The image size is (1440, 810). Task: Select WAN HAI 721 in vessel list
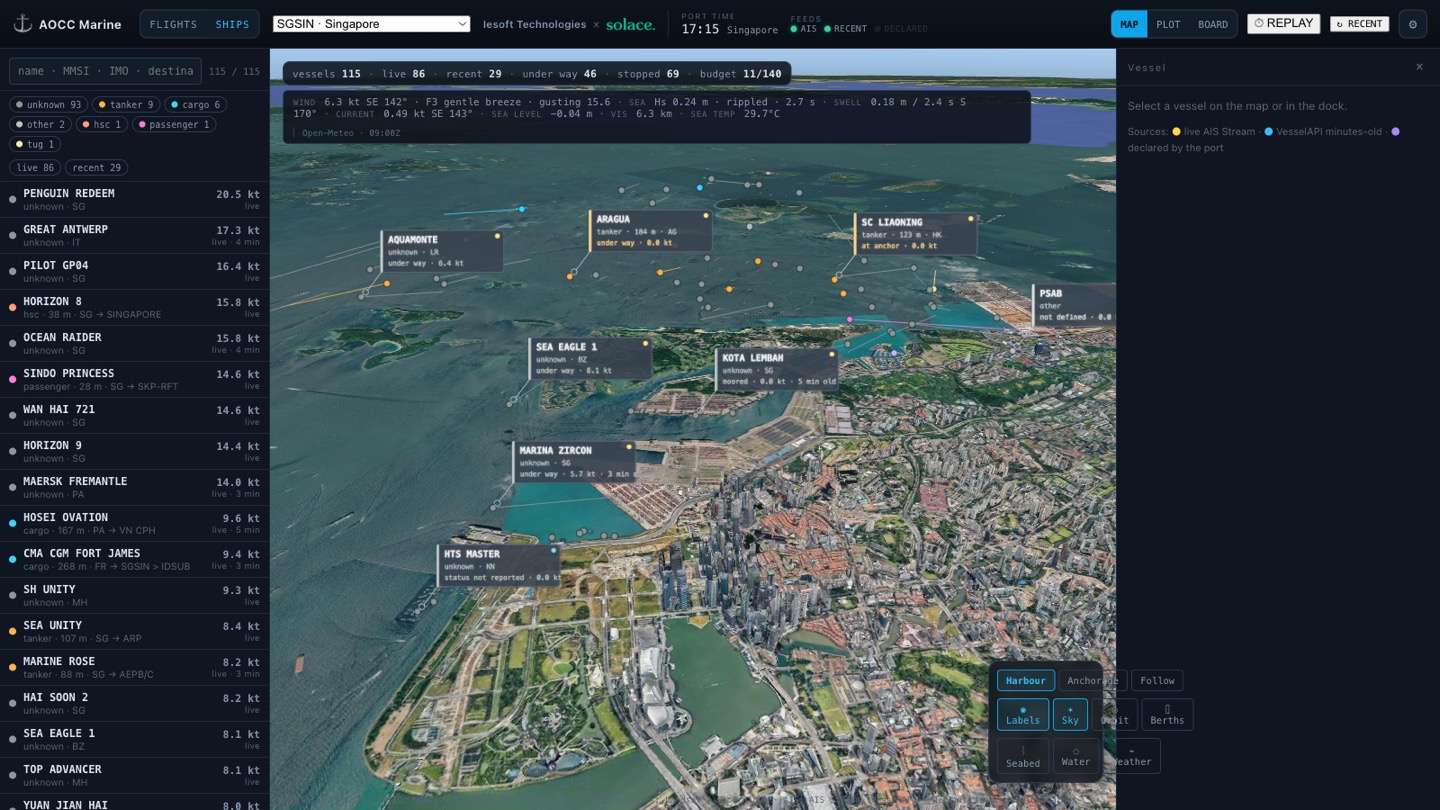click(x=135, y=416)
